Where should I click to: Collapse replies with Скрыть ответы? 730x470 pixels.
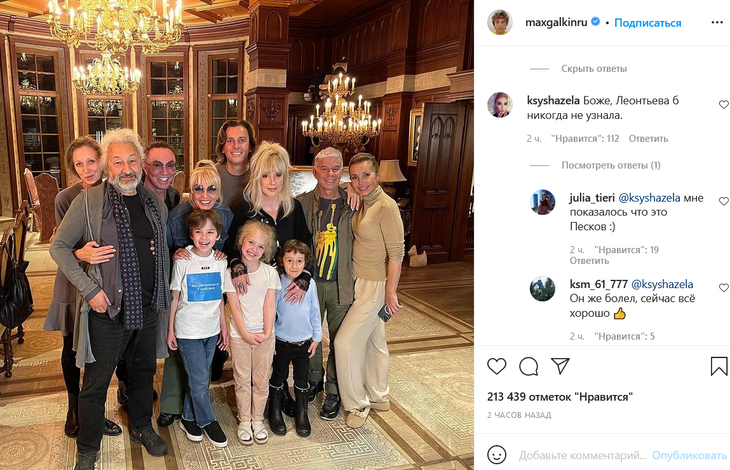click(594, 69)
